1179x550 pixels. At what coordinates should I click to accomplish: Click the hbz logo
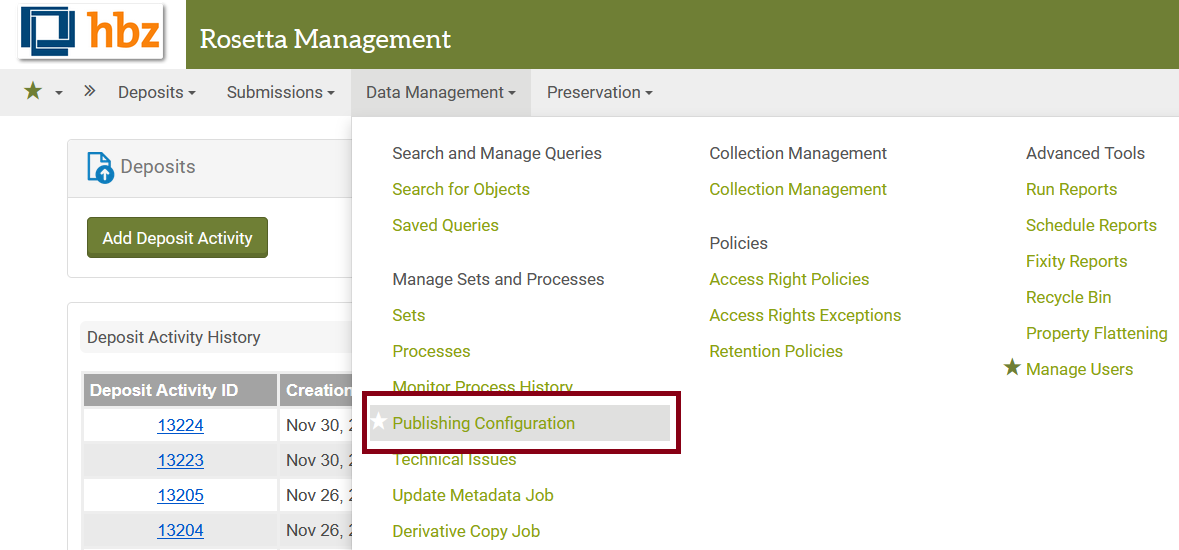[90, 33]
